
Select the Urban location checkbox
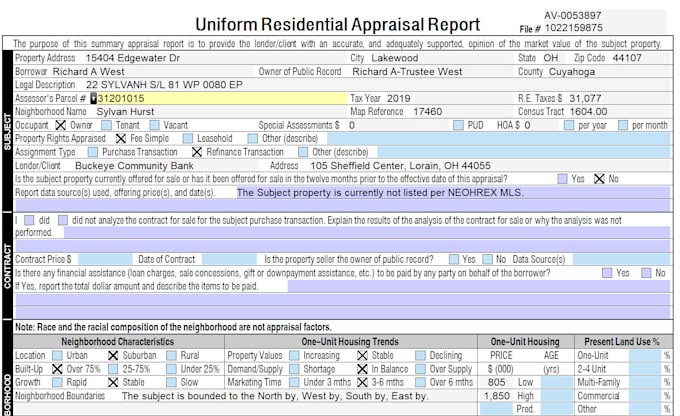[x=57, y=356]
